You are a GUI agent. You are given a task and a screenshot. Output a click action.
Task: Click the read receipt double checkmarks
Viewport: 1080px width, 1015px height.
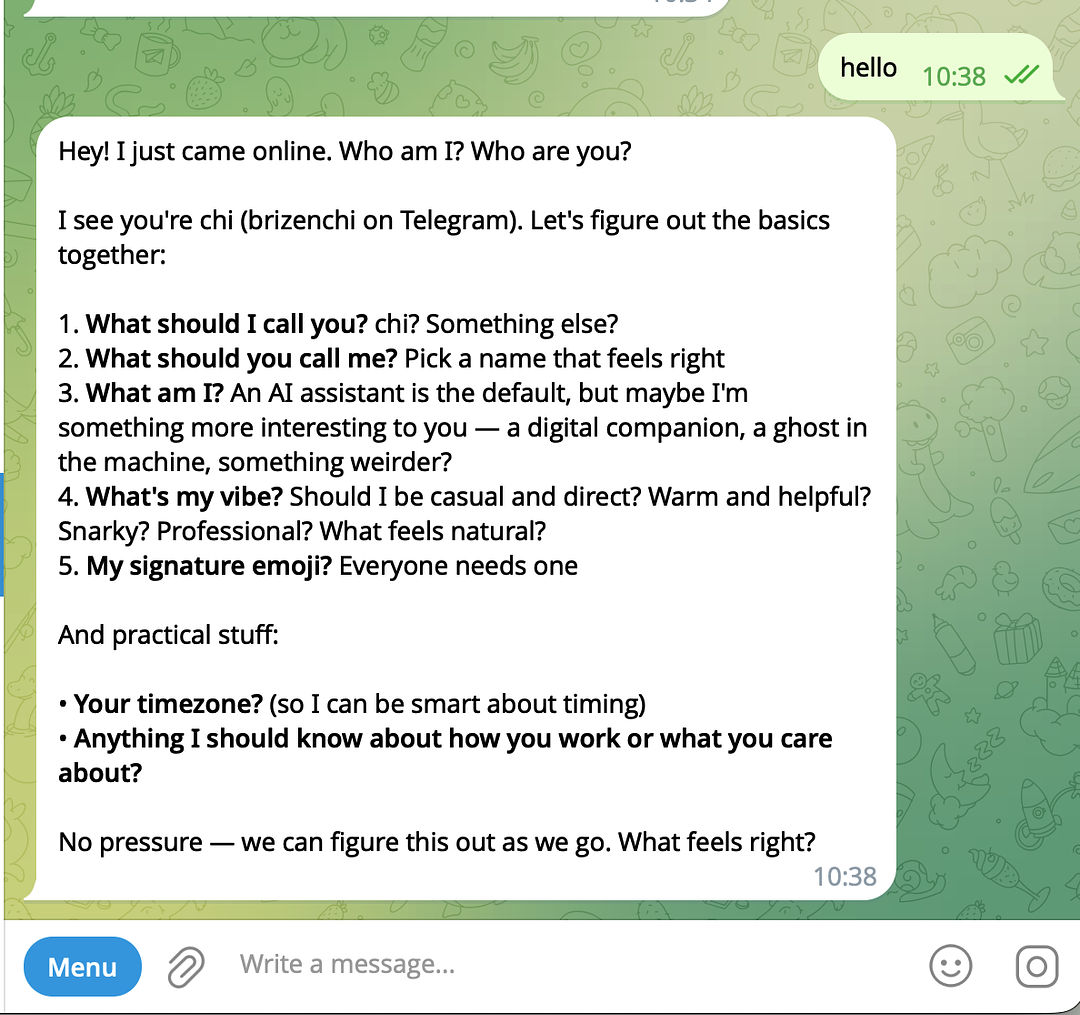tap(1022, 74)
